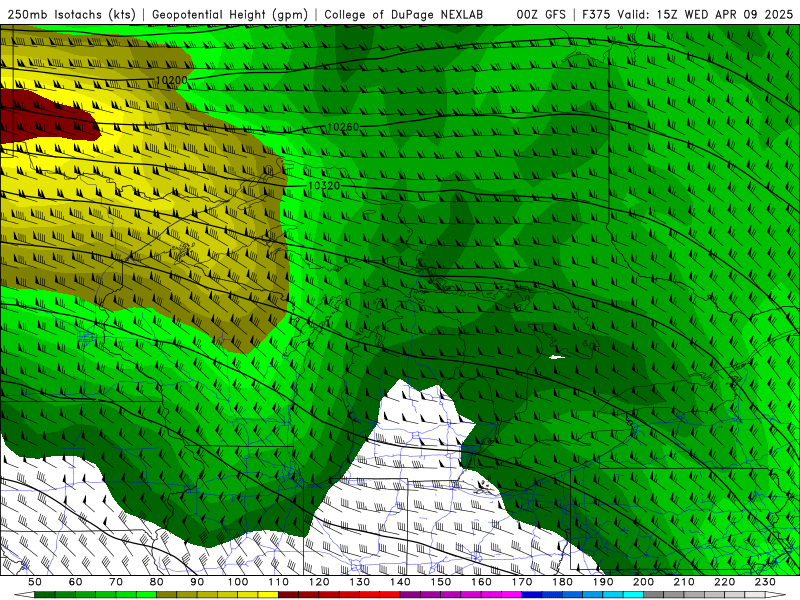Click the '250mb Isotachs (kts)' title text
Screen dimensions: 800x600
[71, 14]
